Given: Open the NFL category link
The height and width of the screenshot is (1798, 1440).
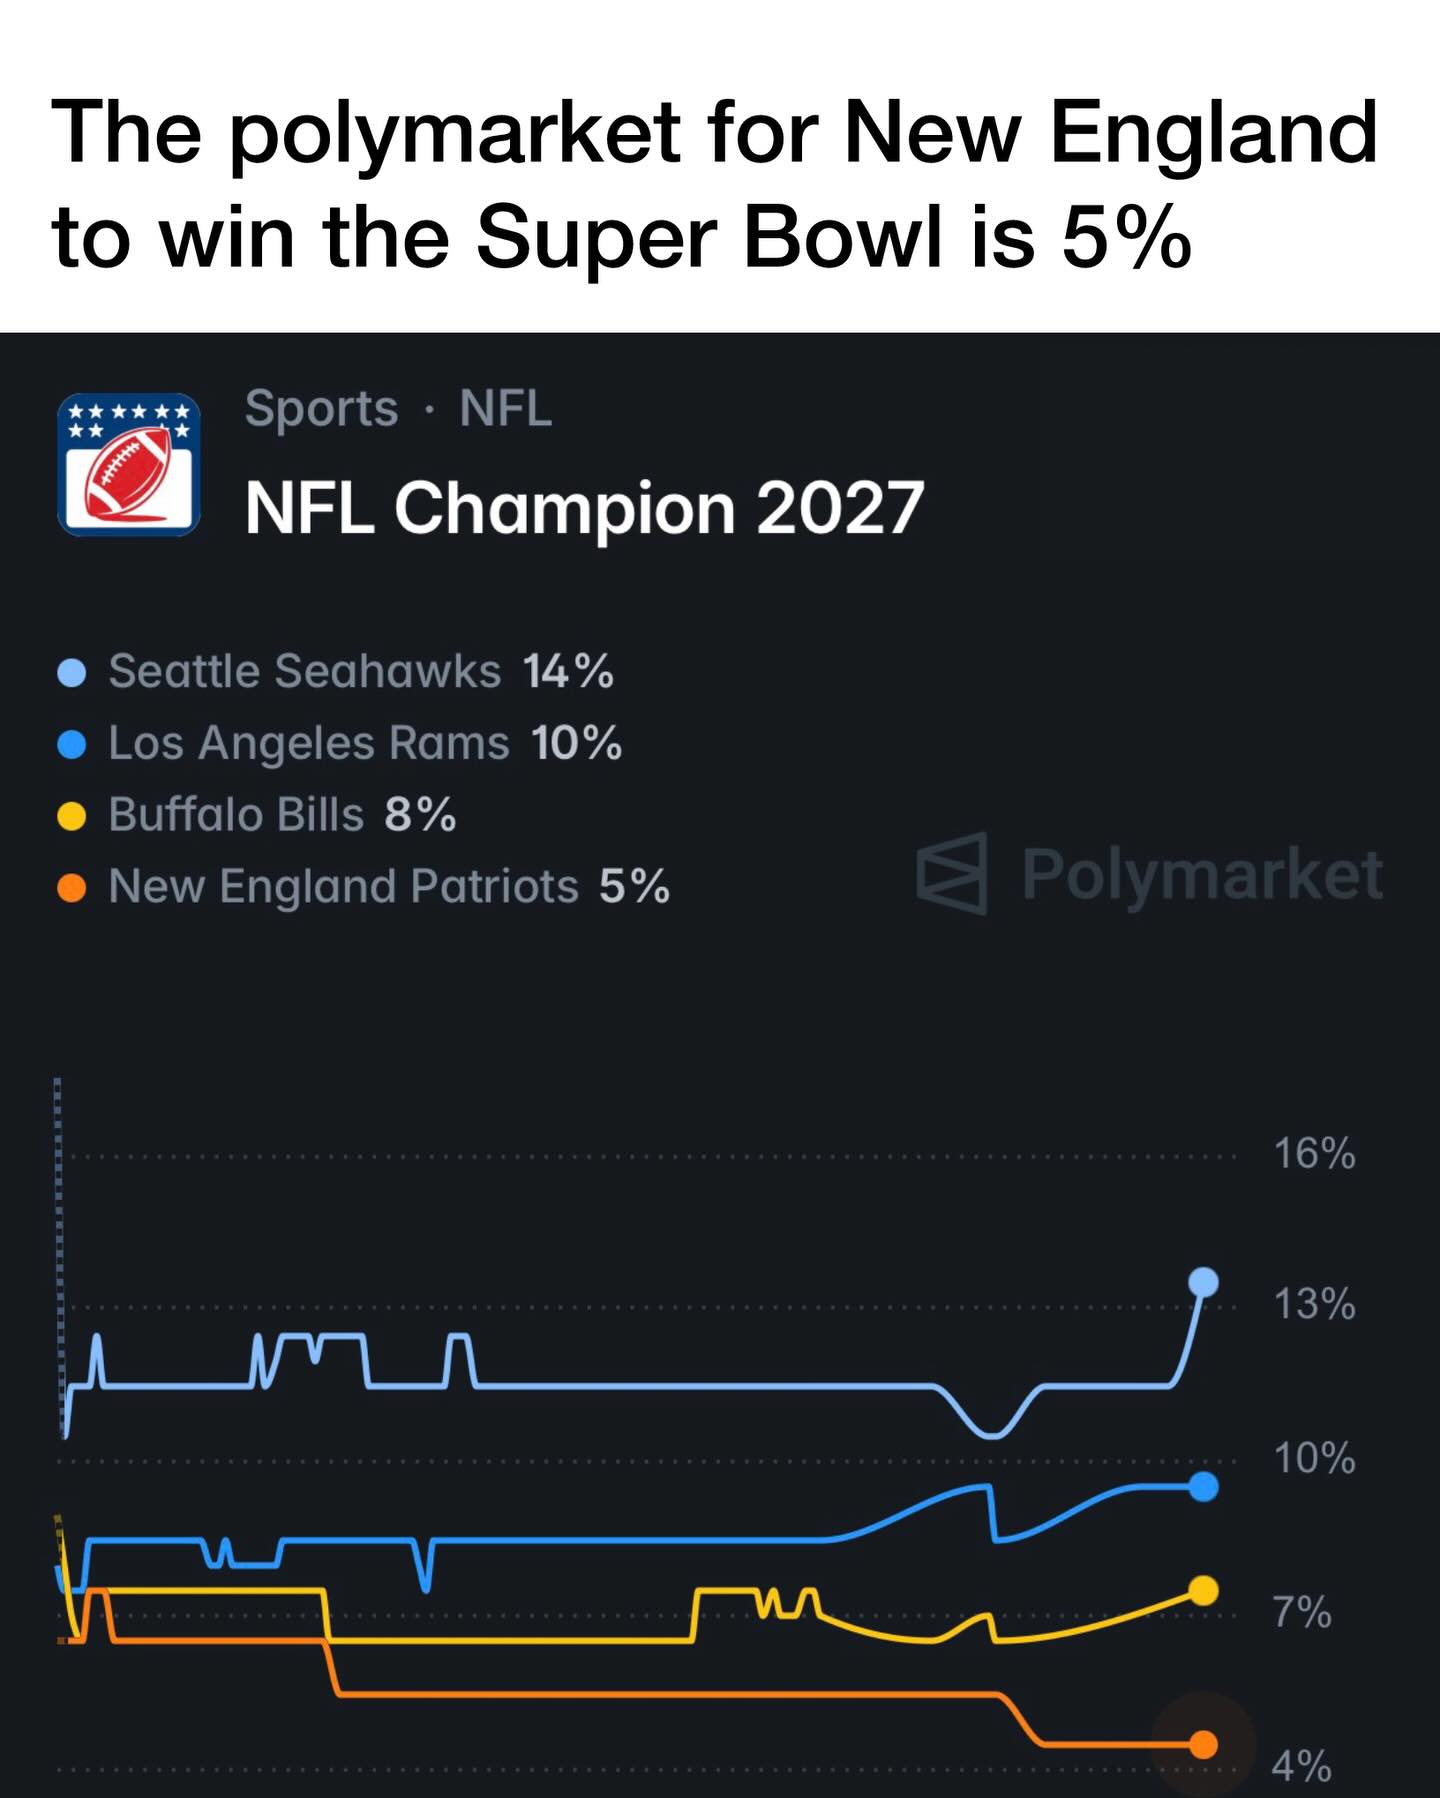Looking at the screenshot, I should [505, 409].
